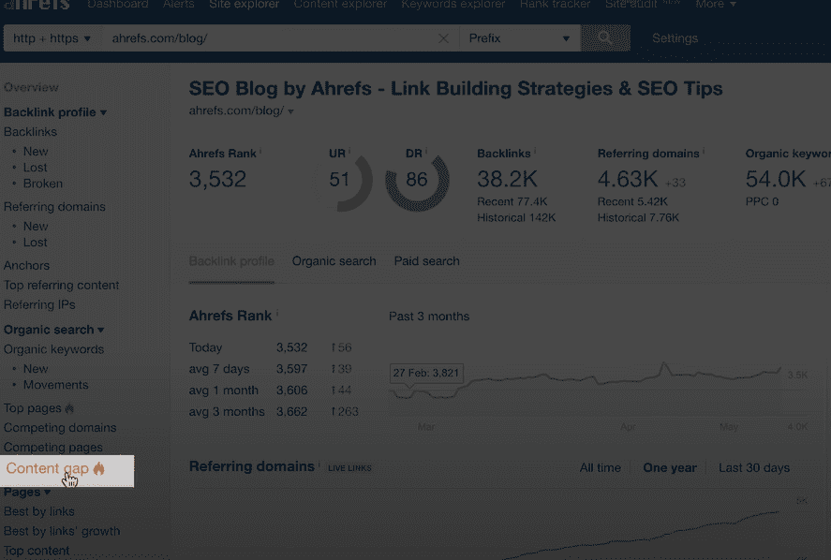Screen dimensions: 831x560
Task: Open Rank tracker in top navigation
Action: click(x=555, y=4)
